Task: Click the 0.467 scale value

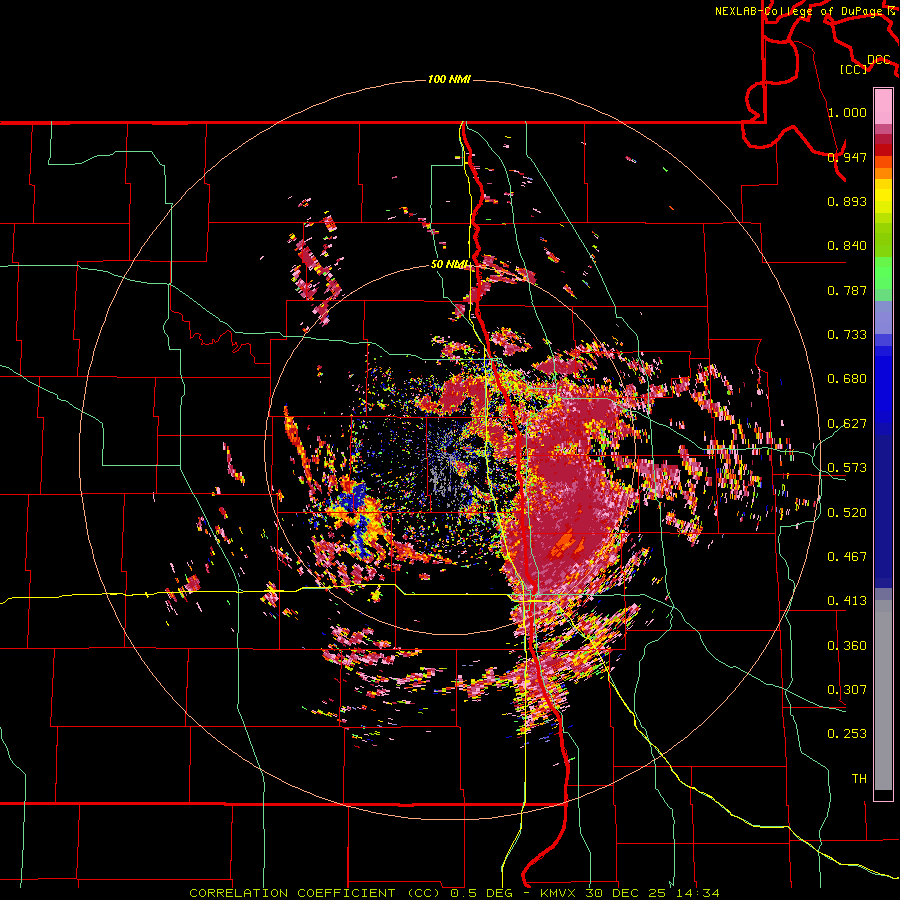Action: tap(847, 557)
